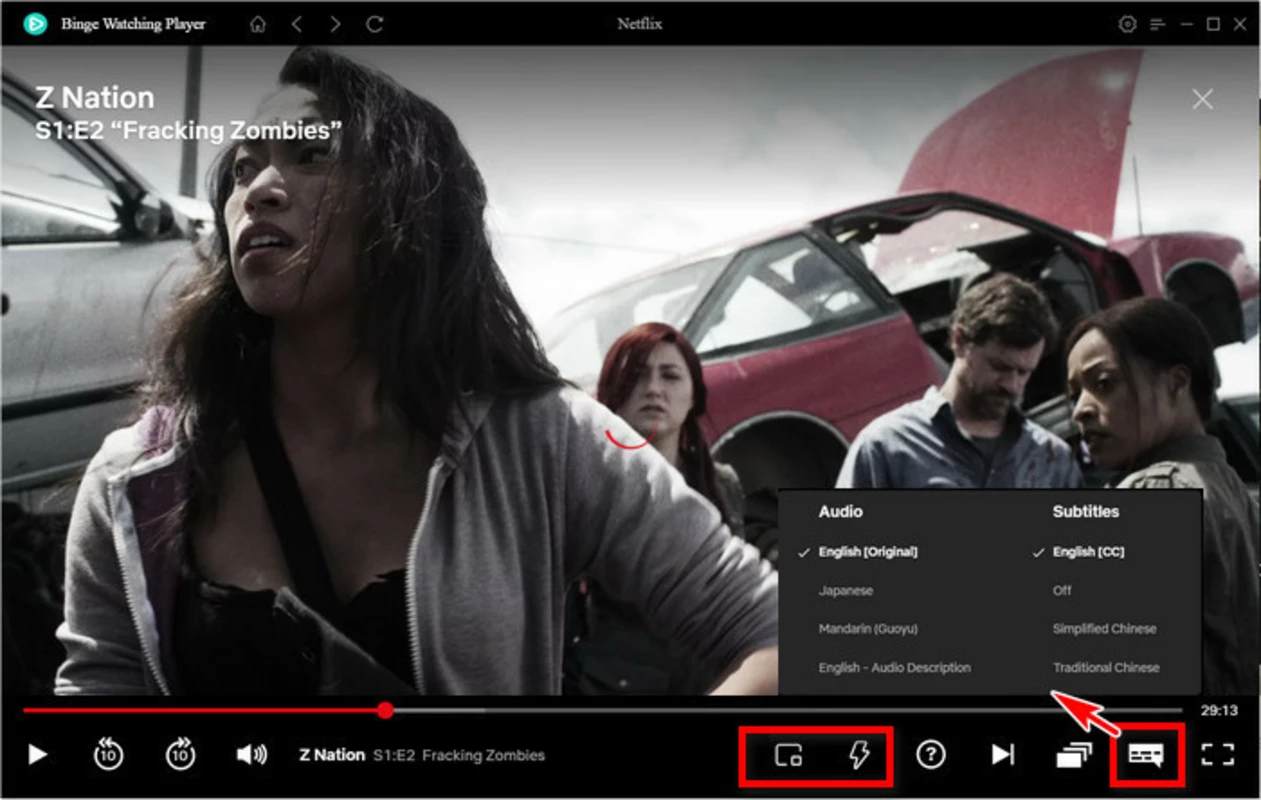Click the Subtitles column heading
This screenshot has height=800, width=1261.
(x=1086, y=511)
